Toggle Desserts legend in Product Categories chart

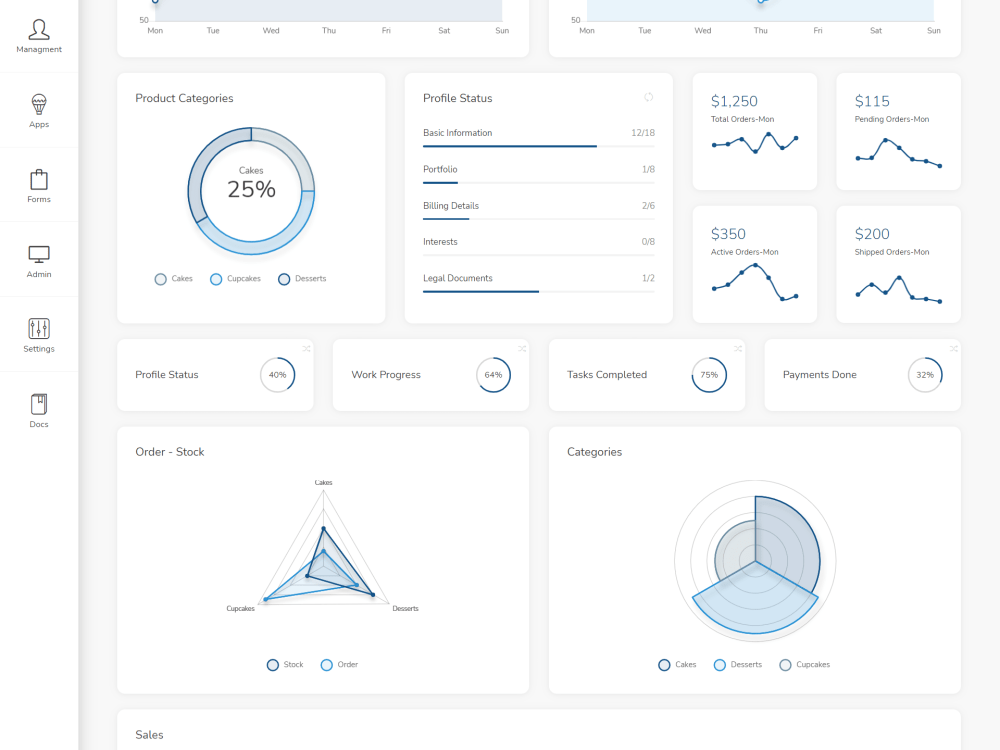(x=302, y=279)
